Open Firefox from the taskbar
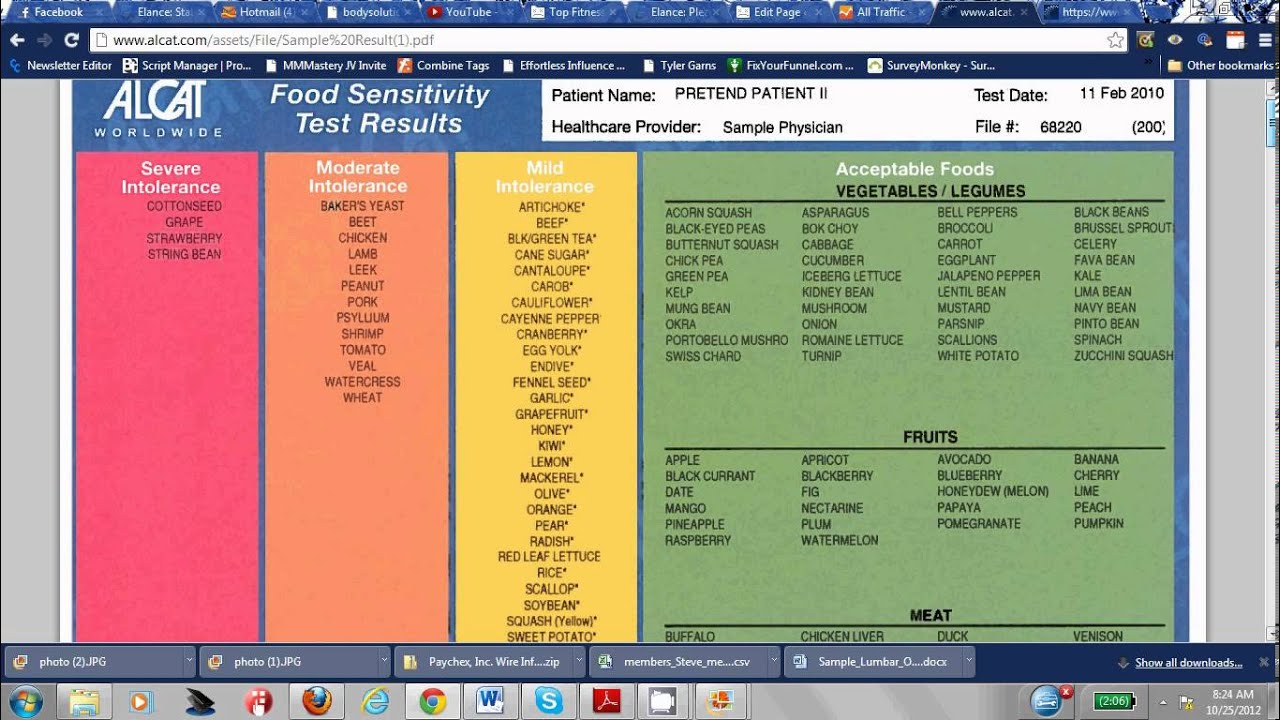This screenshot has width=1280, height=720. 316,701
